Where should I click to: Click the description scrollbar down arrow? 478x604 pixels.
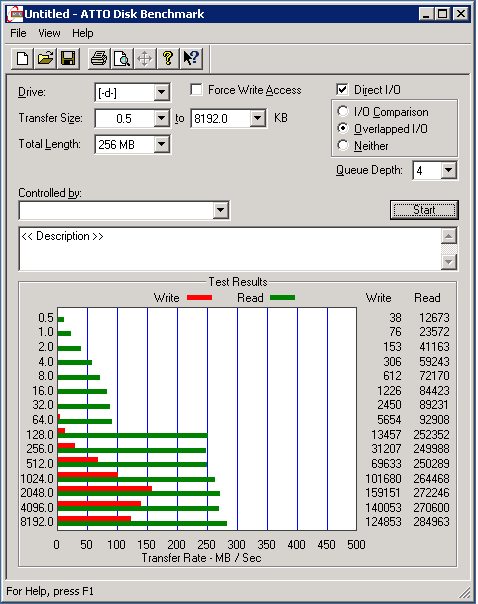pyautogui.click(x=449, y=262)
